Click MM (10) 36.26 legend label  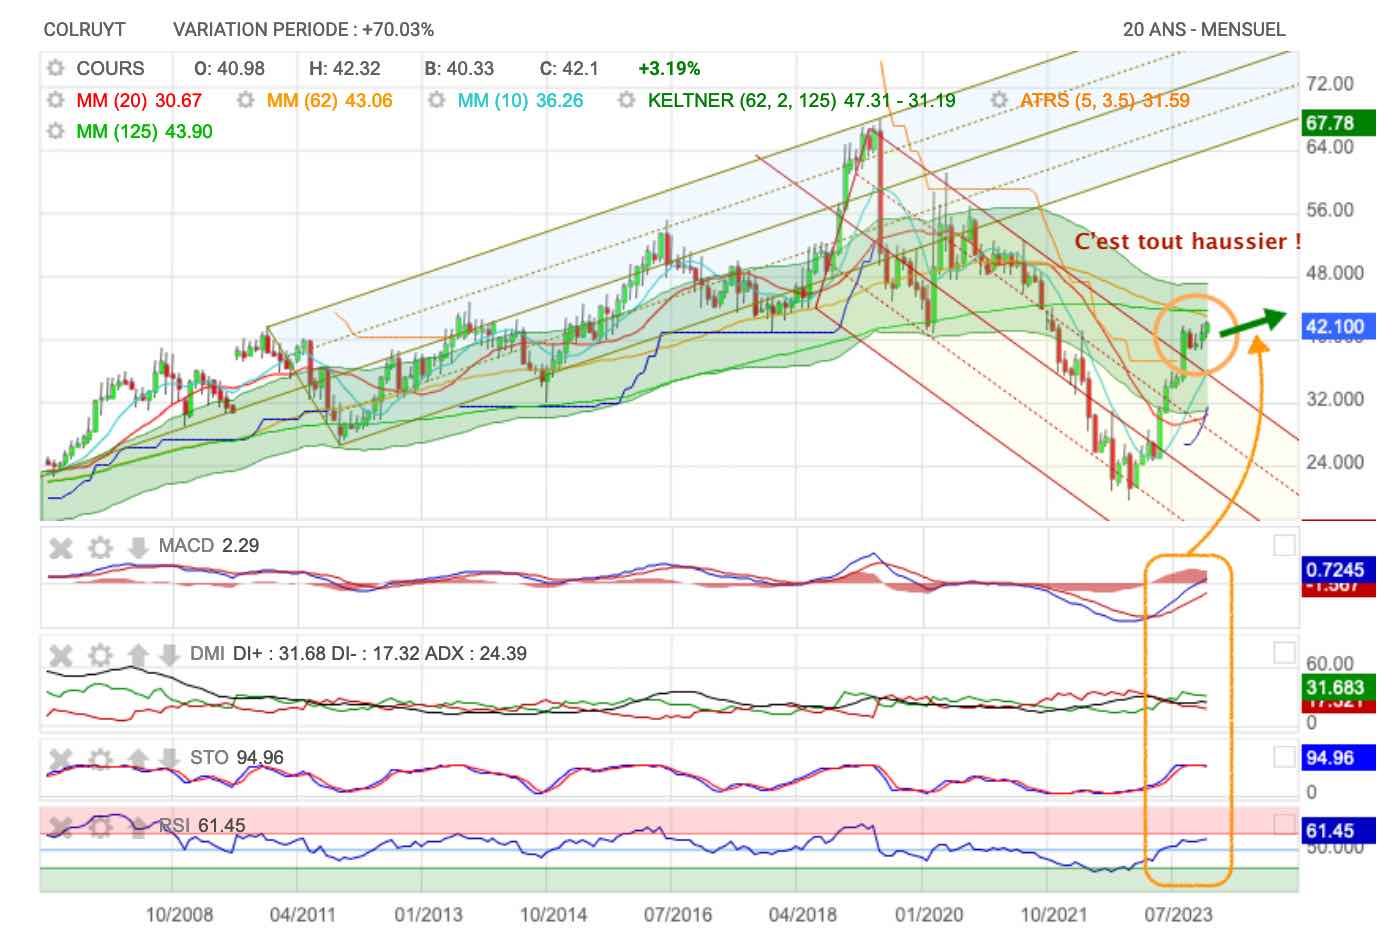[x=520, y=101]
